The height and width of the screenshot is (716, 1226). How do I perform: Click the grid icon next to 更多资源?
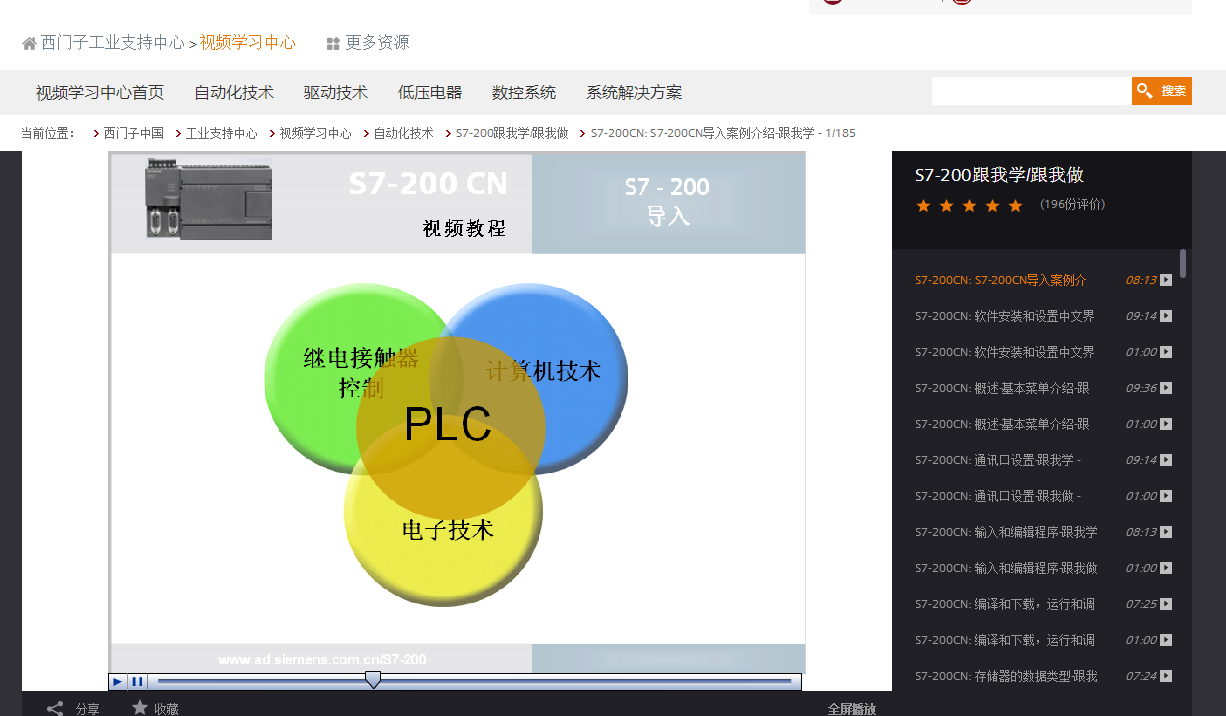pyautogui.click(x=333, y=43)
